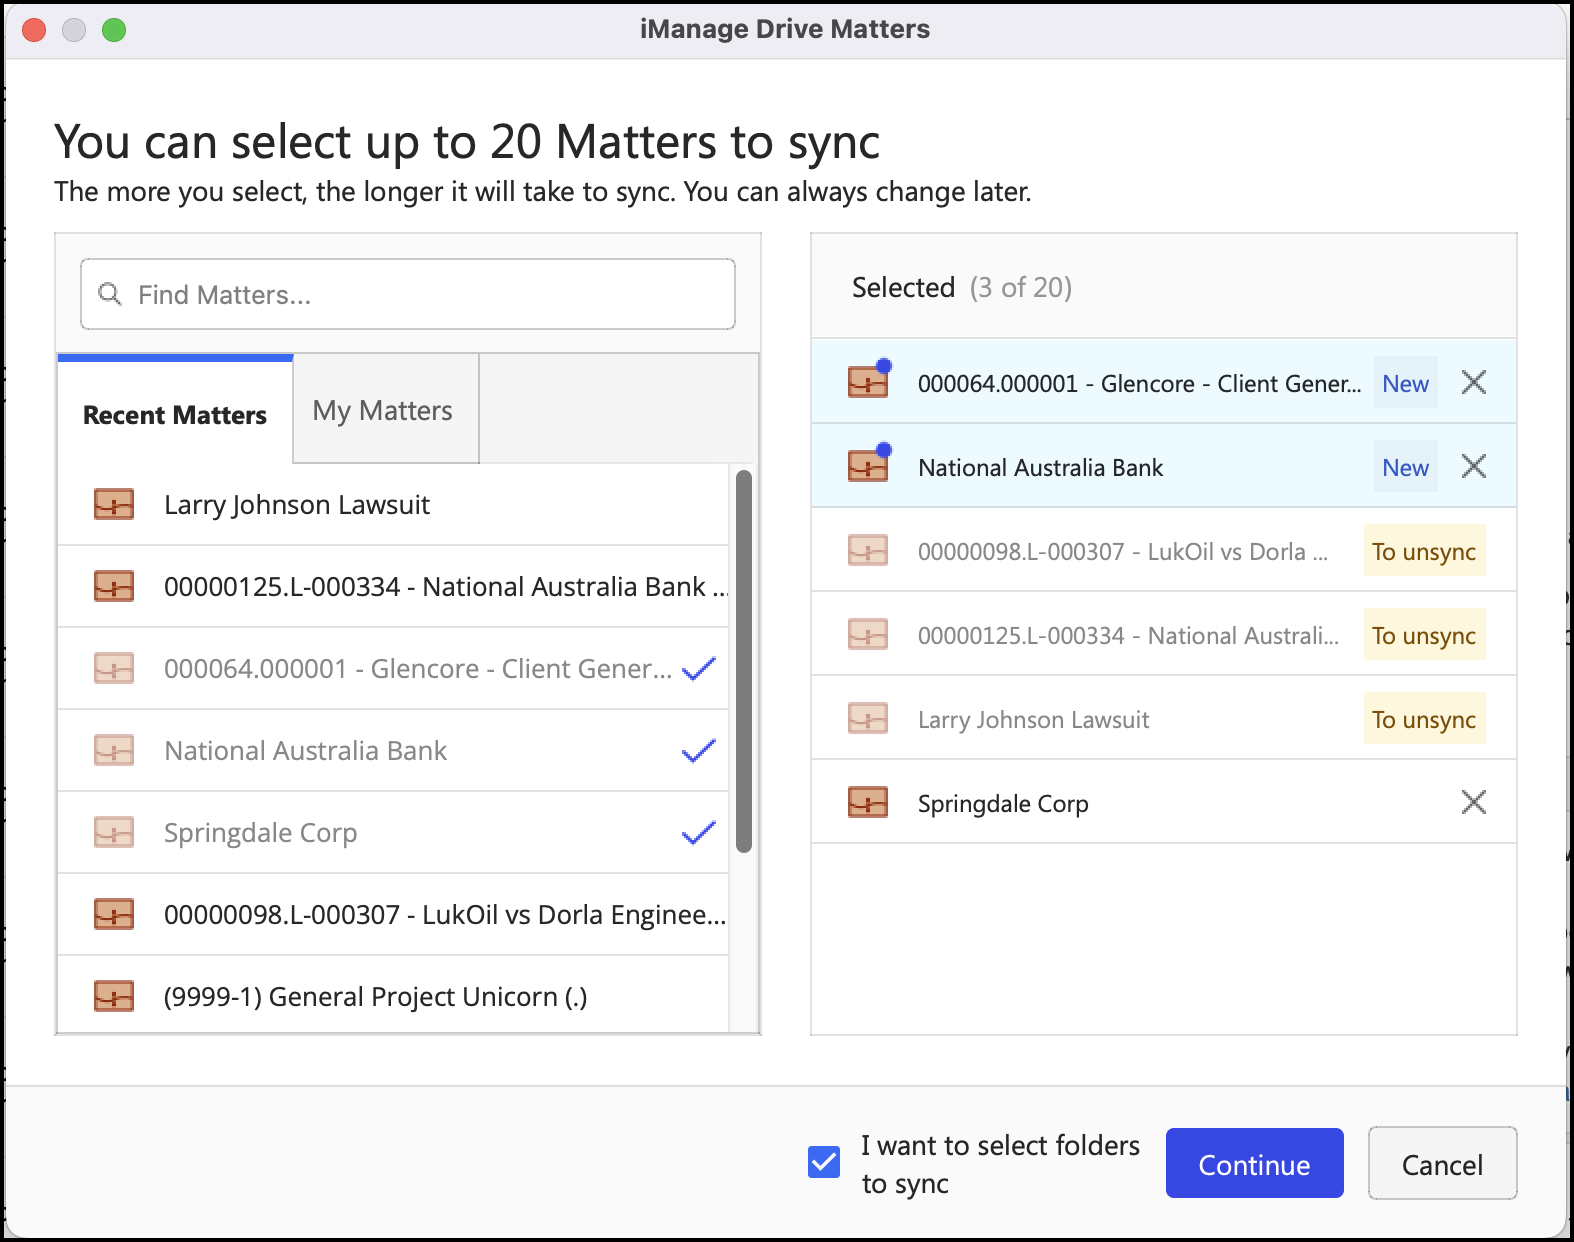Click briefcase icon for General Project Unicorn
The image size is (1574, 1242).
[x=114, y=997]
